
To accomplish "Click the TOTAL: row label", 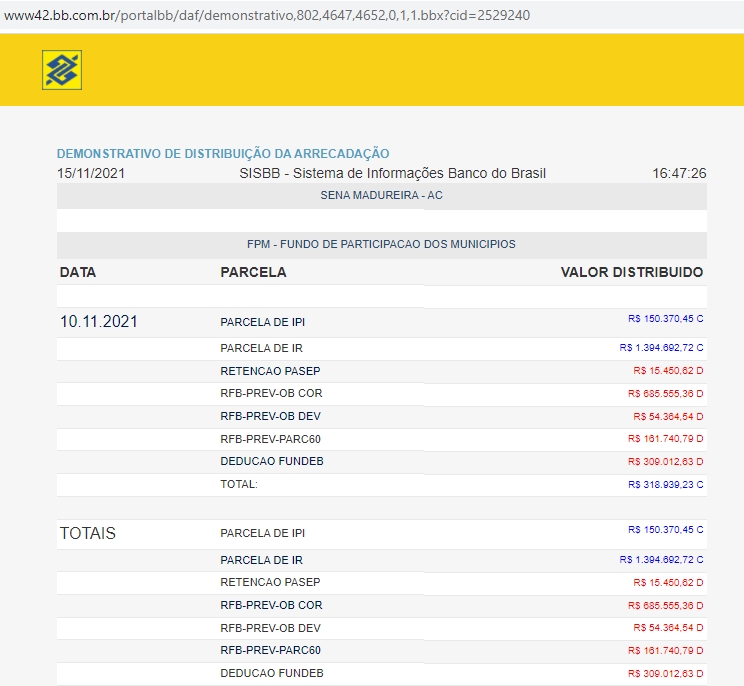I will pyautogui.click(x=239, y=484).
